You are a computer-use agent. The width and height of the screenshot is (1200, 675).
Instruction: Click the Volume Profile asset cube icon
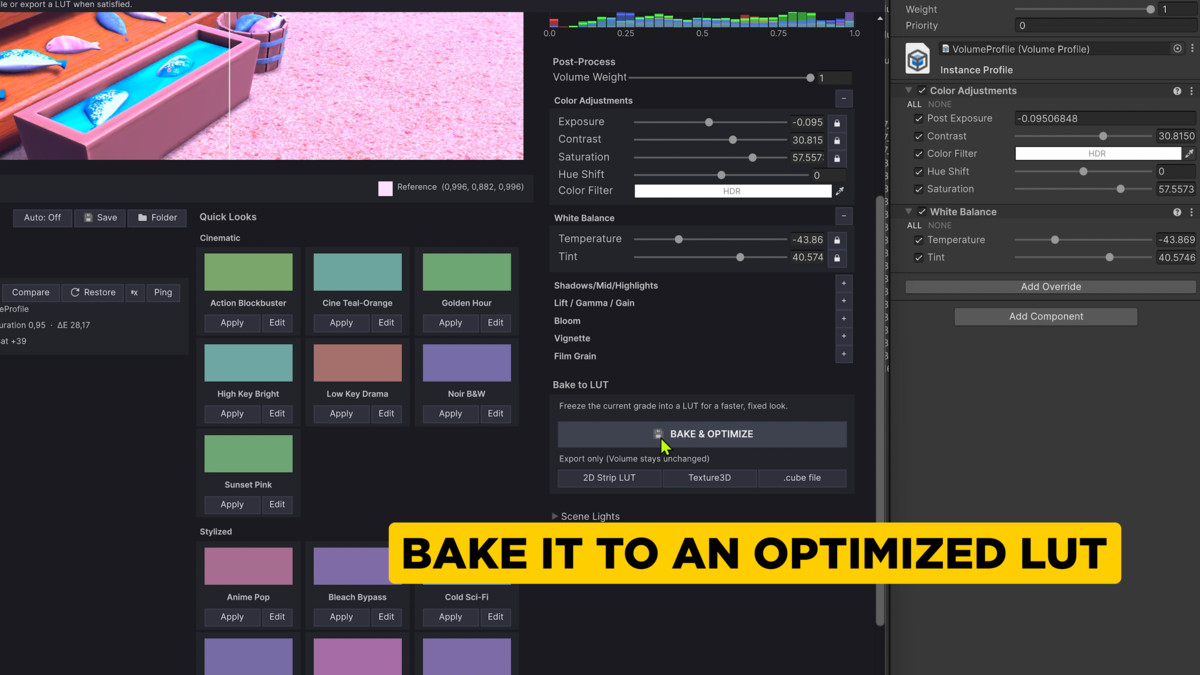pos(917,59)
